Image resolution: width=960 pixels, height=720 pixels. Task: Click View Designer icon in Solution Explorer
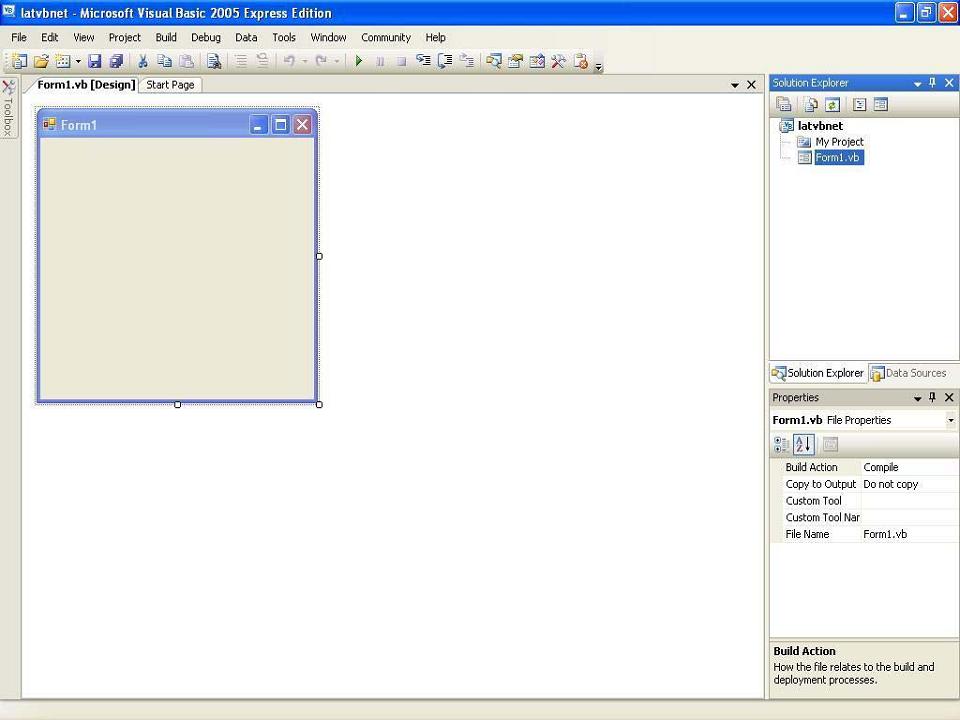[880, 105]
